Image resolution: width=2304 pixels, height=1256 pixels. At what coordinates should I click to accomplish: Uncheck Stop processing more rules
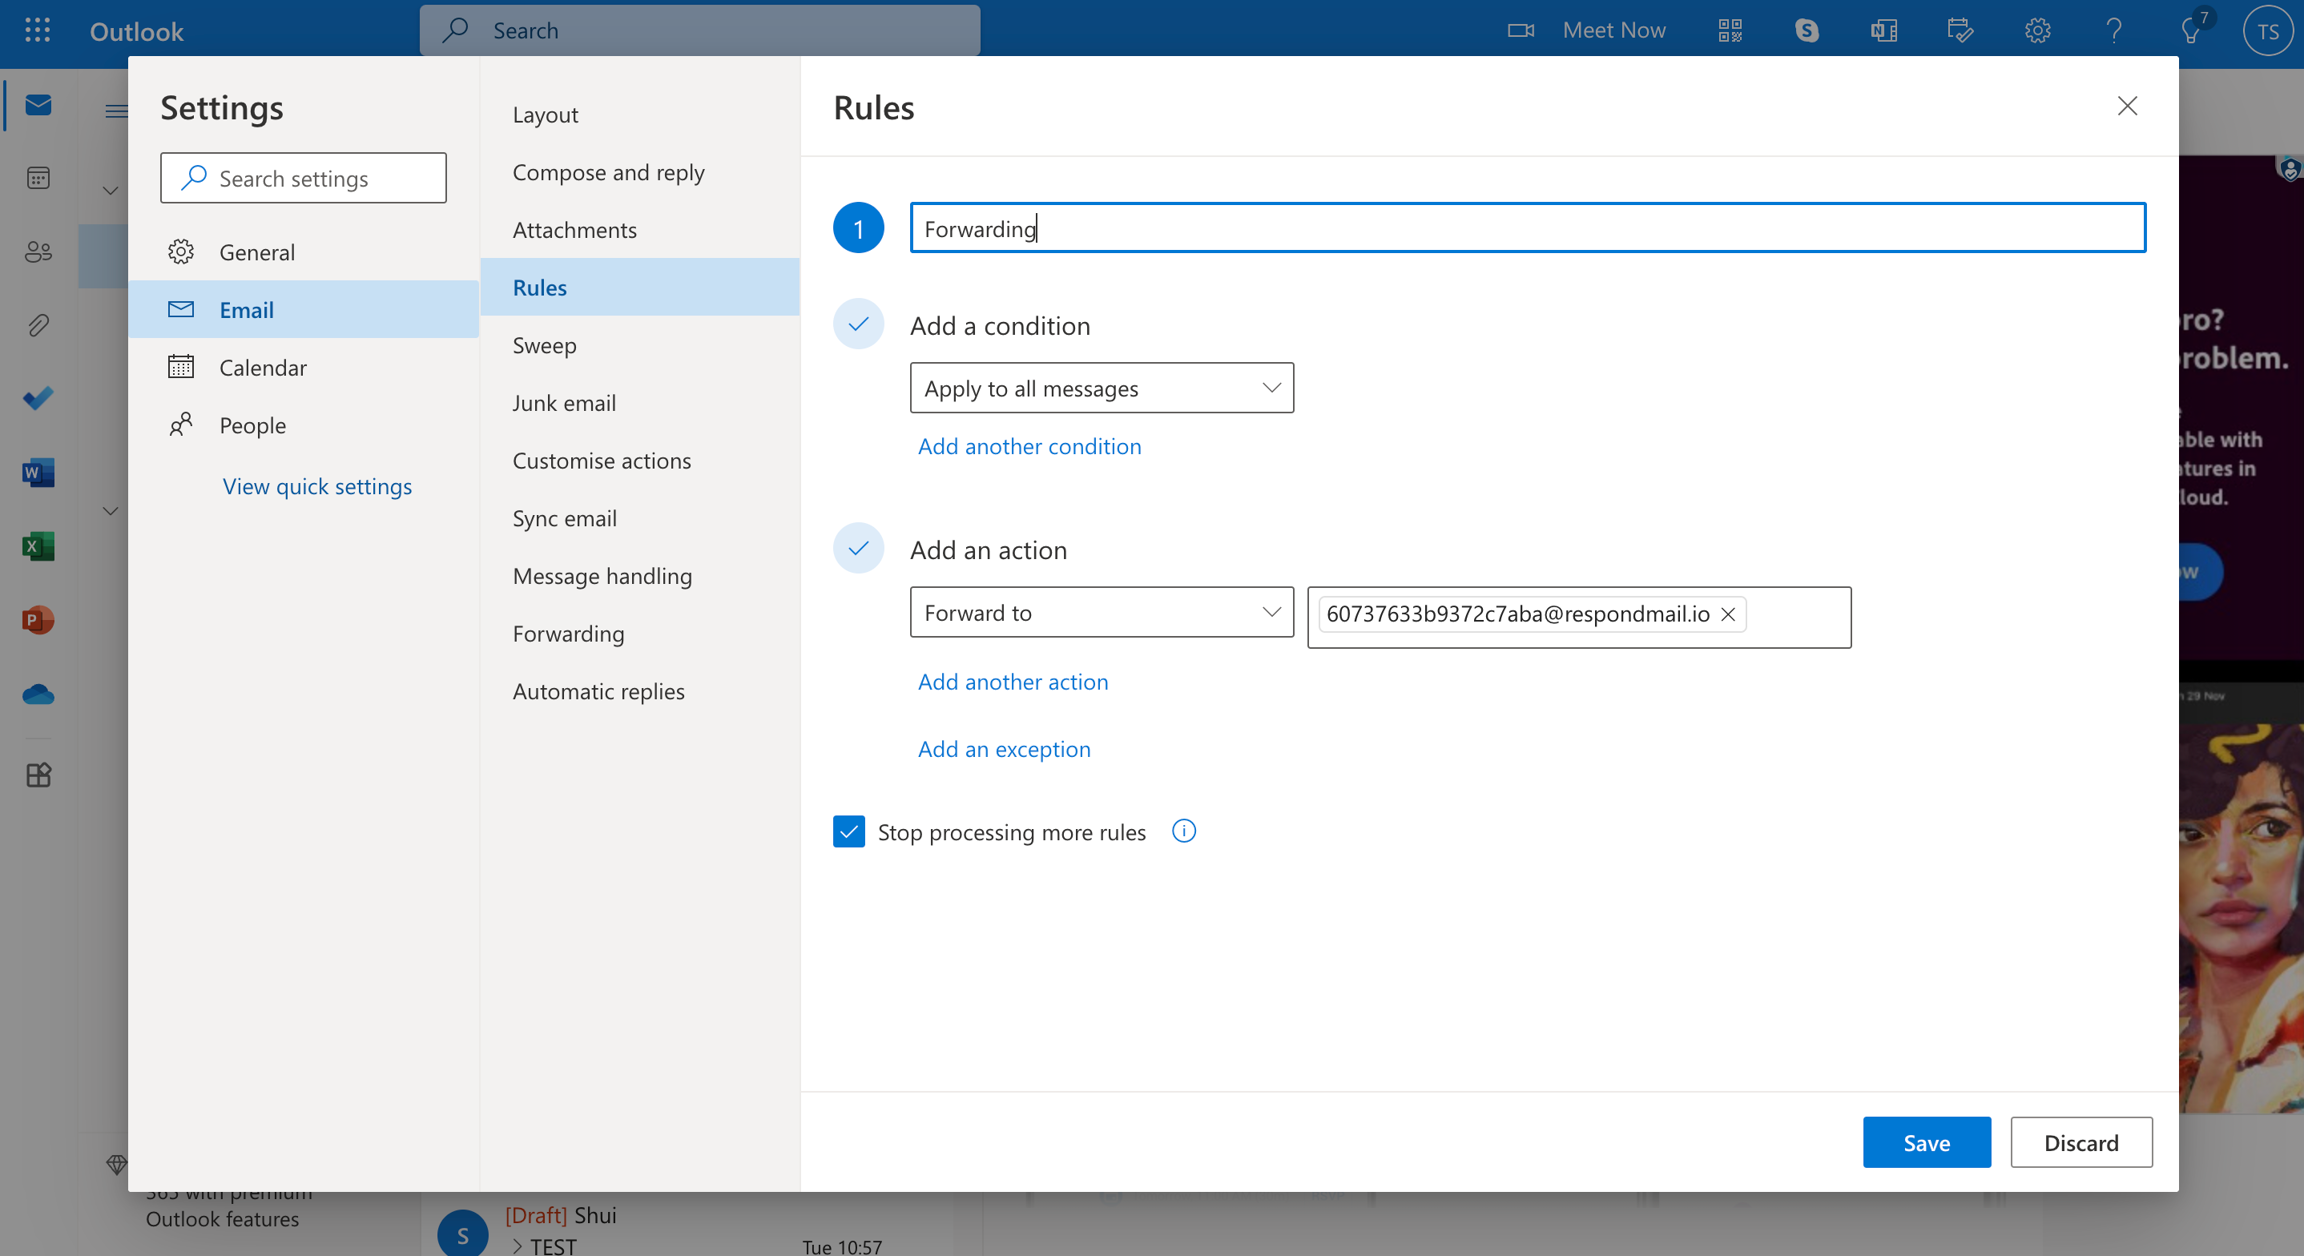coord(849,831)
